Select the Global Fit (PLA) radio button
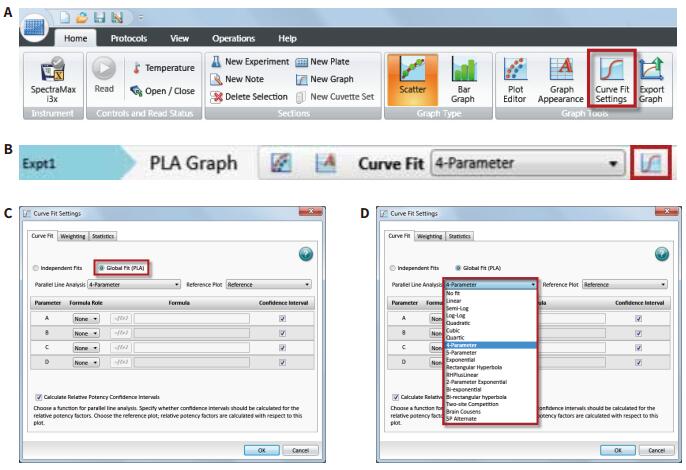Viewport: 686px width, 470px height. [x=101, y=268]
